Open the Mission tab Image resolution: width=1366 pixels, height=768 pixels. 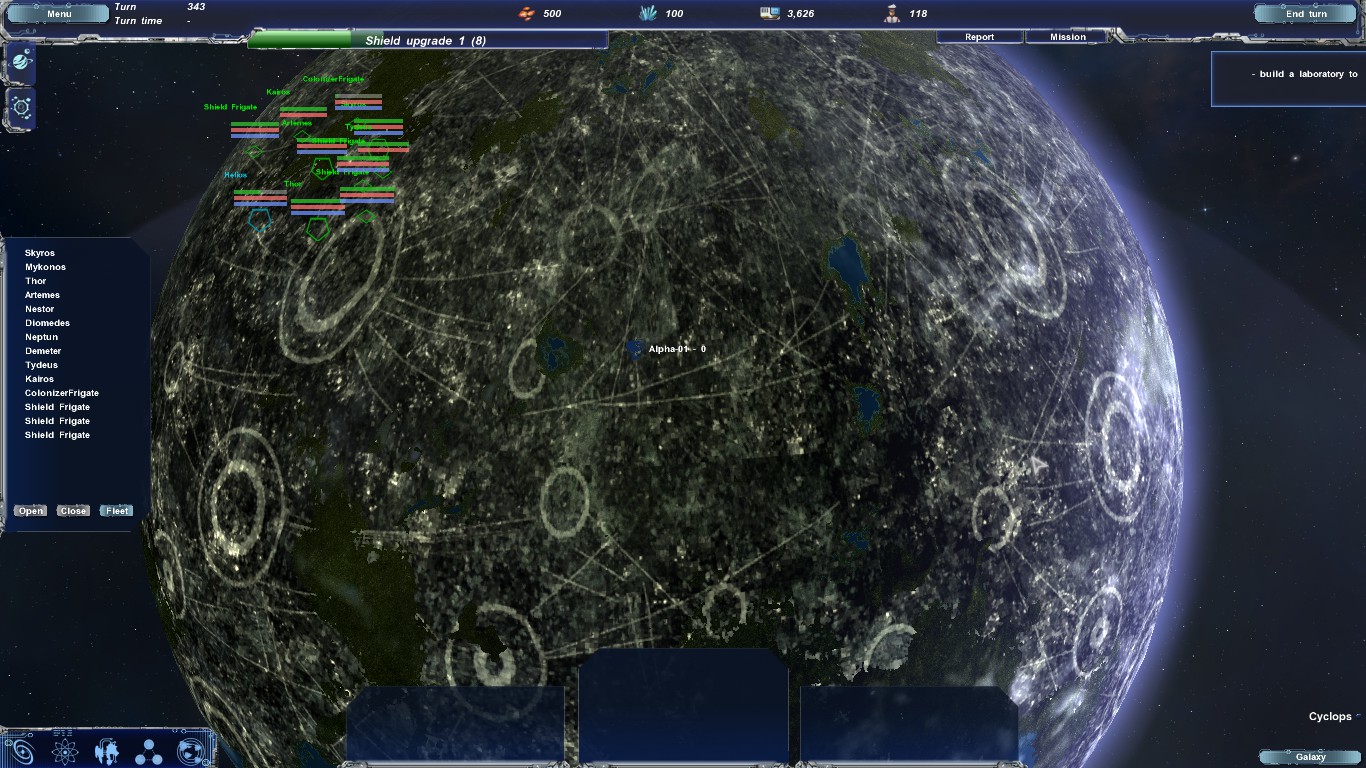point(1068,37)
